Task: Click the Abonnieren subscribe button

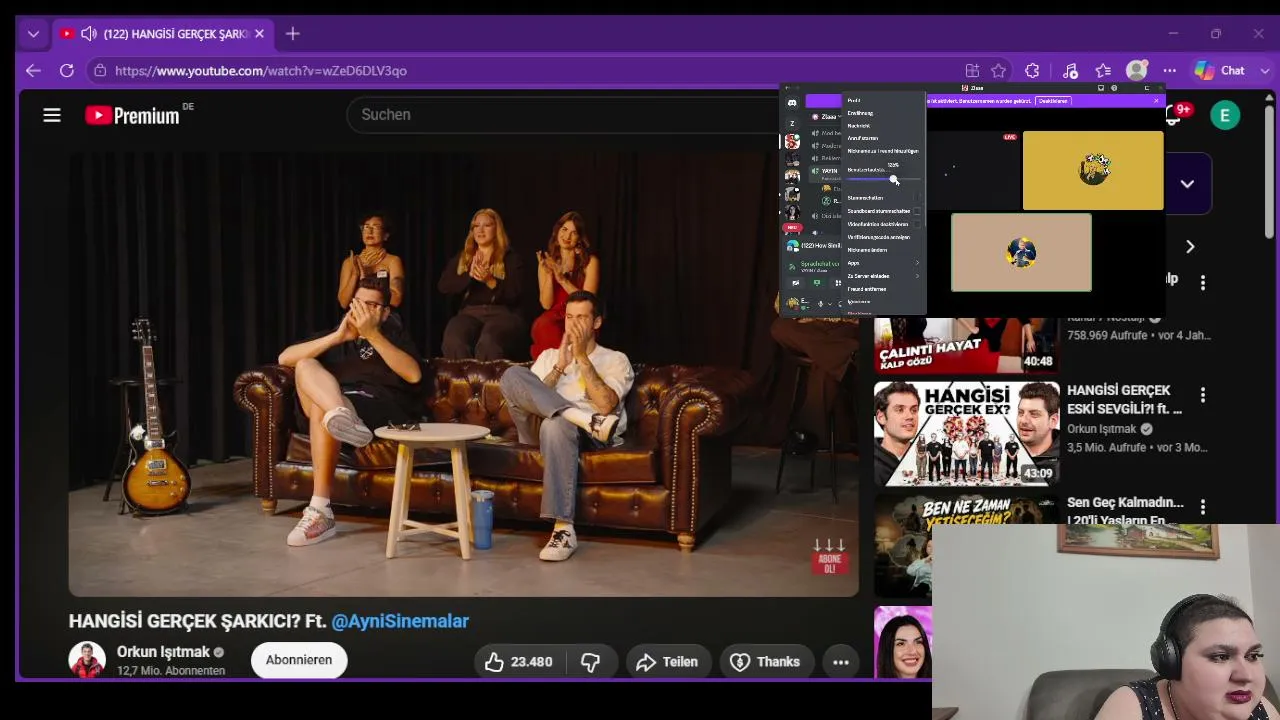Action: click(x=299, y=660)
